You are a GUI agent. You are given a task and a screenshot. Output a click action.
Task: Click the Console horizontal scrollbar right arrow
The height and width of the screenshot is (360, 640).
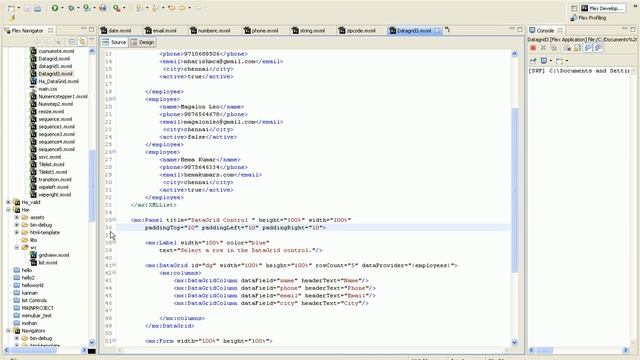click(625, 350)
